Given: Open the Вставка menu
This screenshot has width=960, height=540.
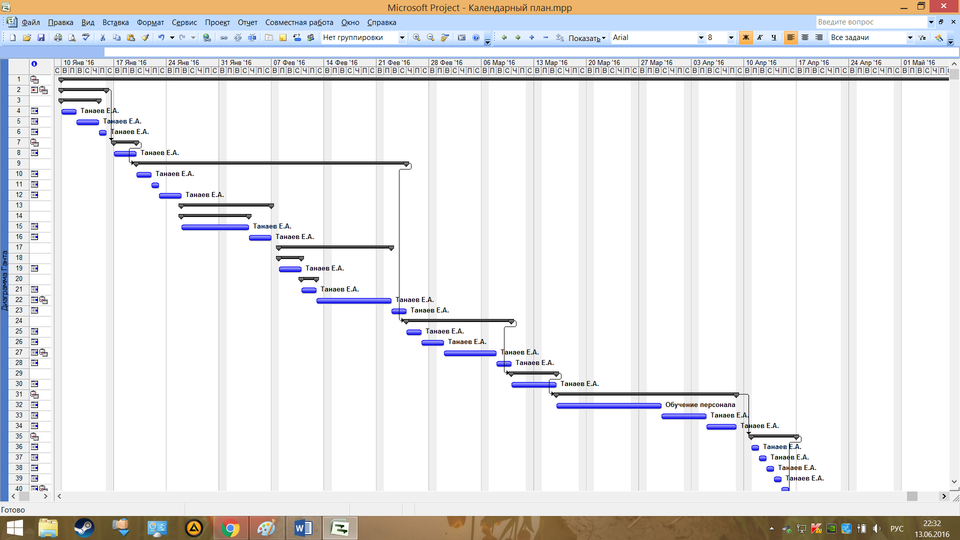Looking at the screenshot, I should click(116, 22).
